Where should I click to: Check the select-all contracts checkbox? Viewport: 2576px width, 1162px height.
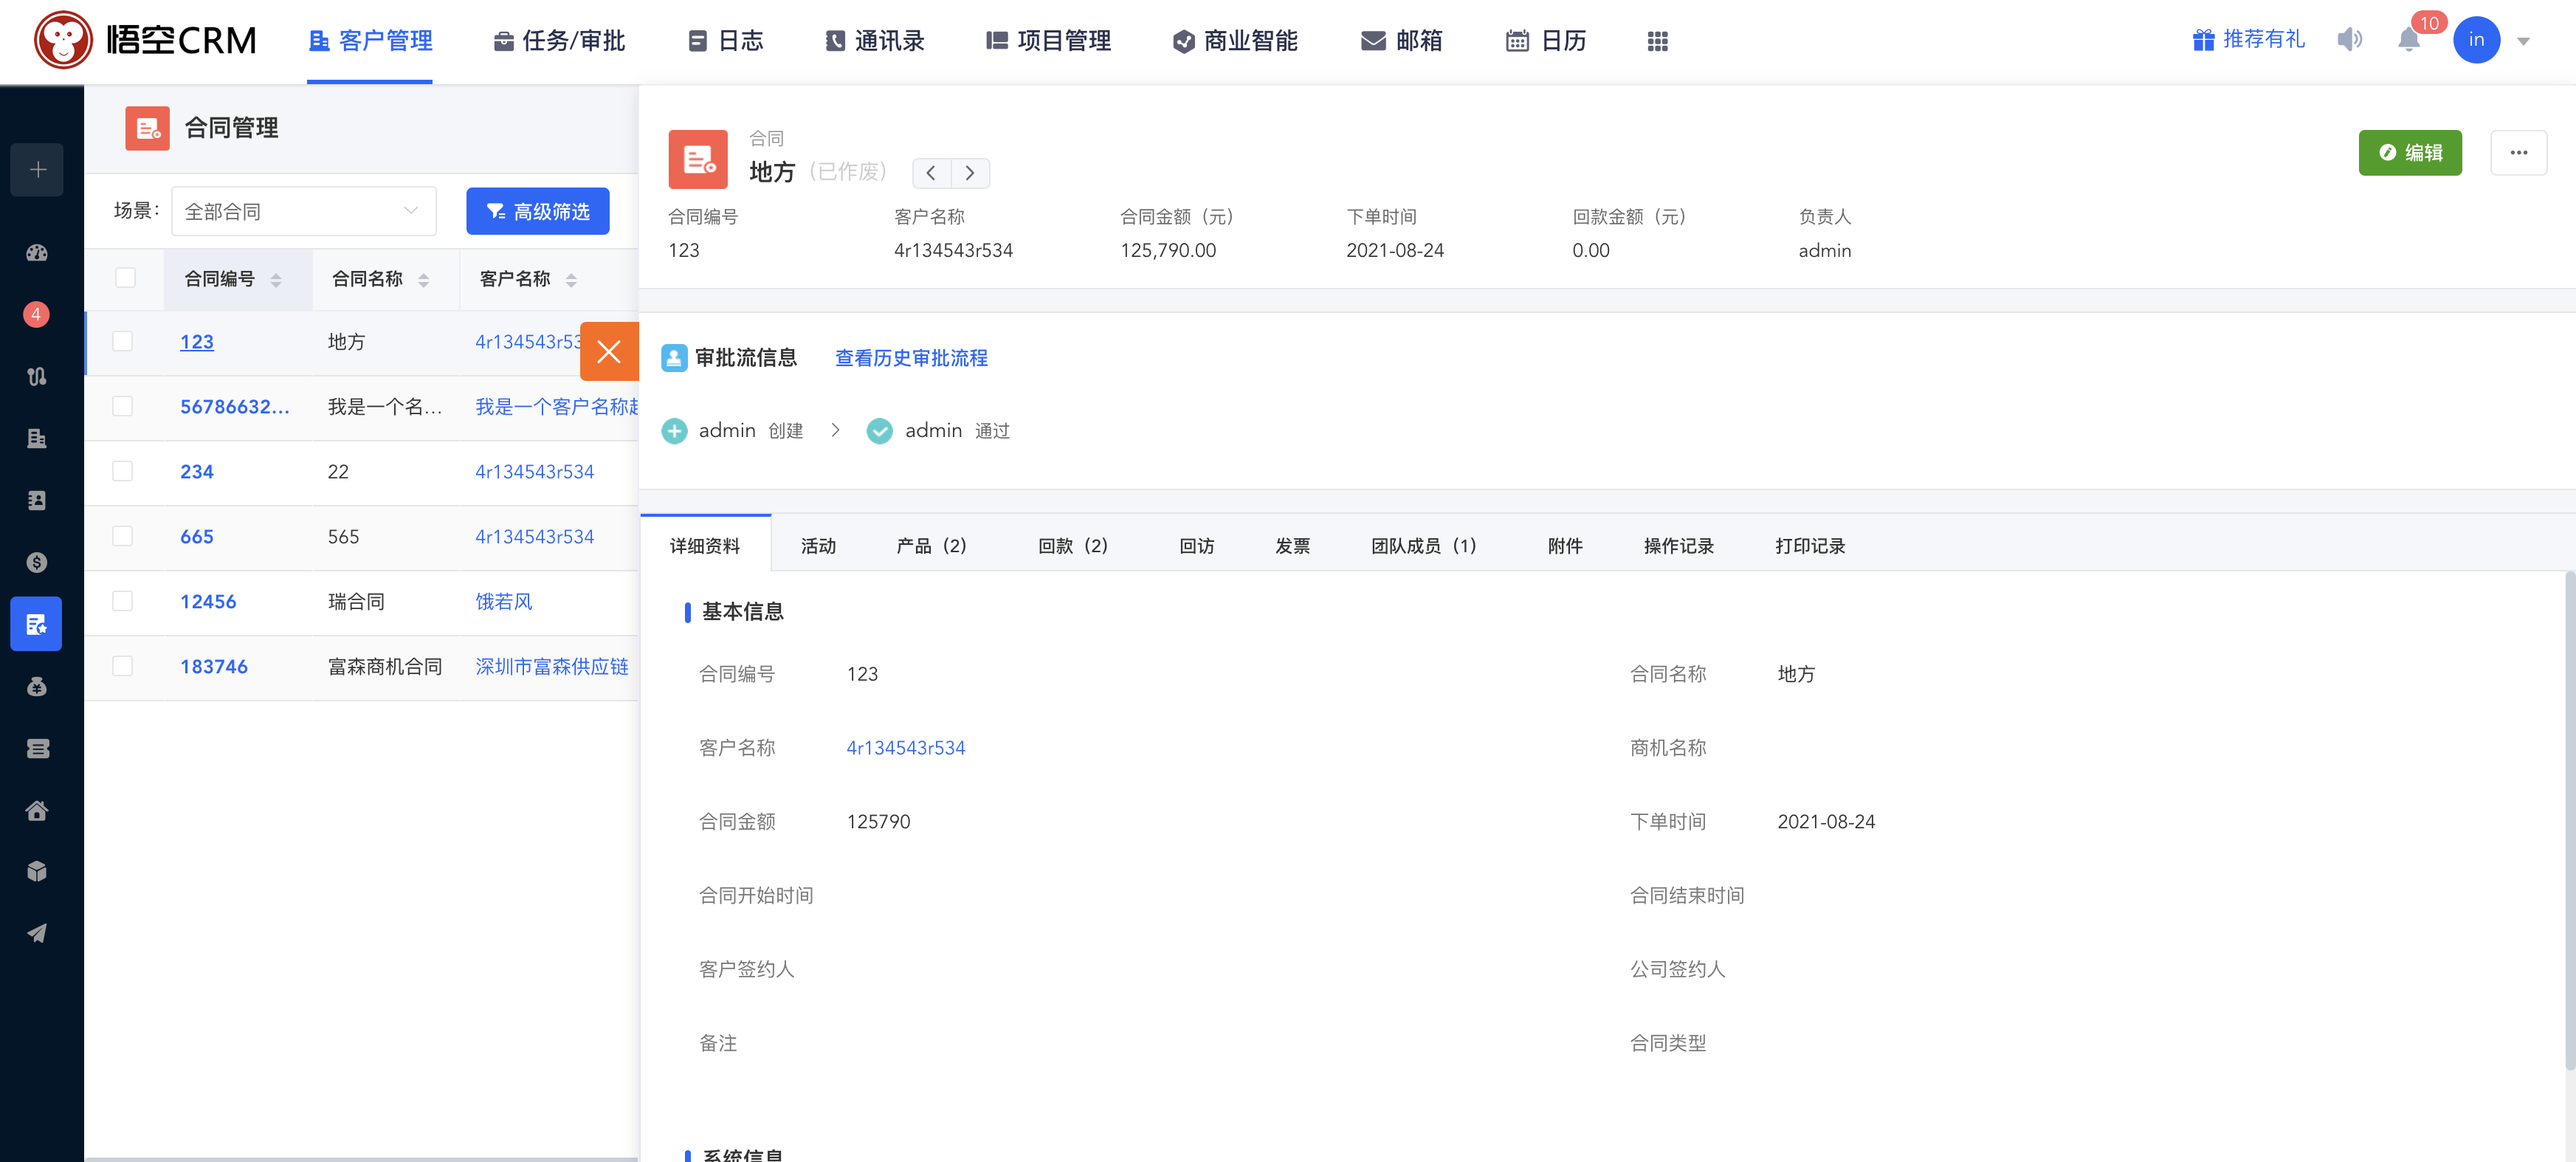[125, 278]
